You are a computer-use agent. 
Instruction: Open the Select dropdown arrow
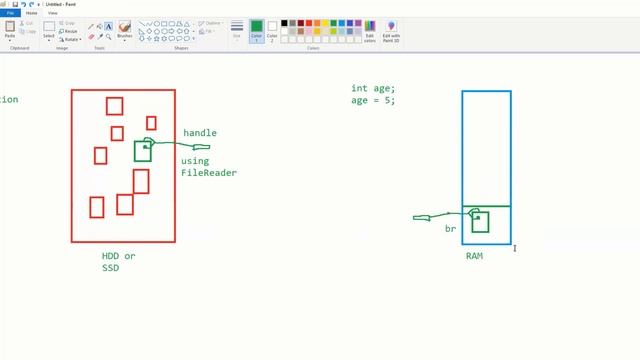pos(49,40)
